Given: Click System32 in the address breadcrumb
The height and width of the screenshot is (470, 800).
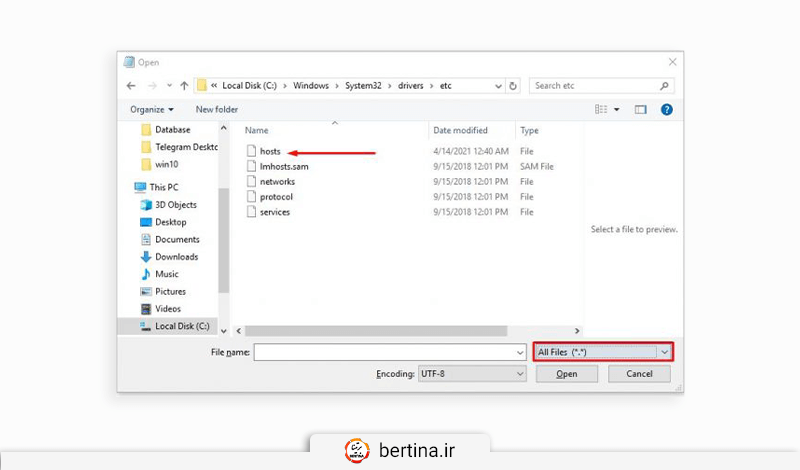Looking at the screenshot, I should click(x=363, y=86).
